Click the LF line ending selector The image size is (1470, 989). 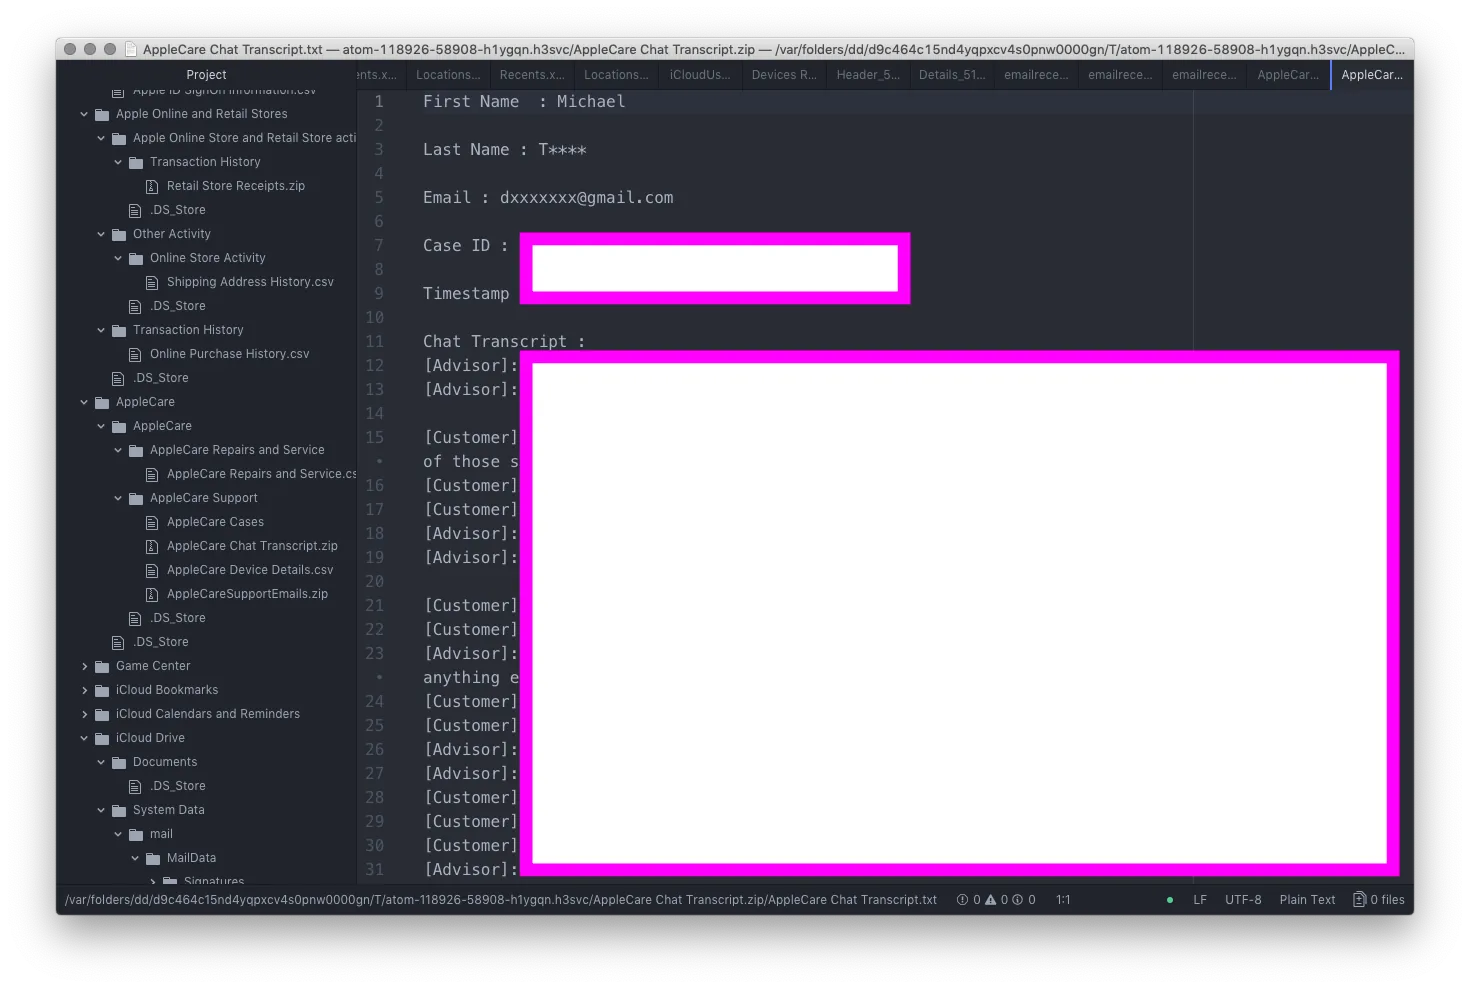pos(1200,900)
